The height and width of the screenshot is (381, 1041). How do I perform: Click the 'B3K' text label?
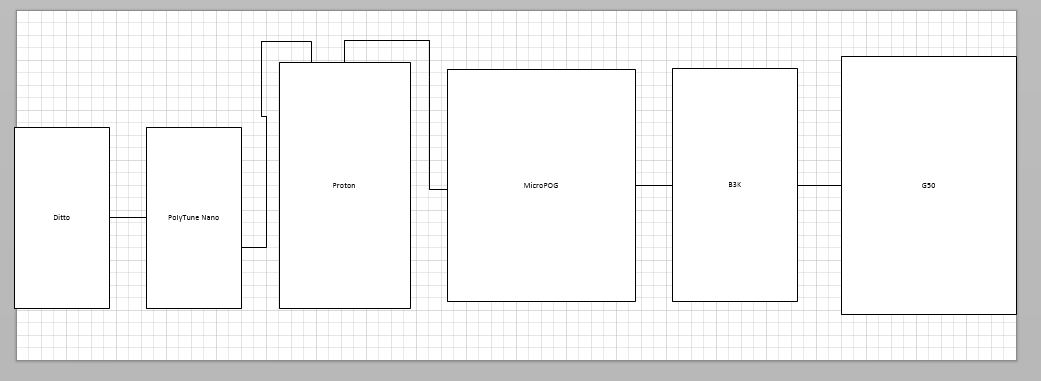click(734, 185)
